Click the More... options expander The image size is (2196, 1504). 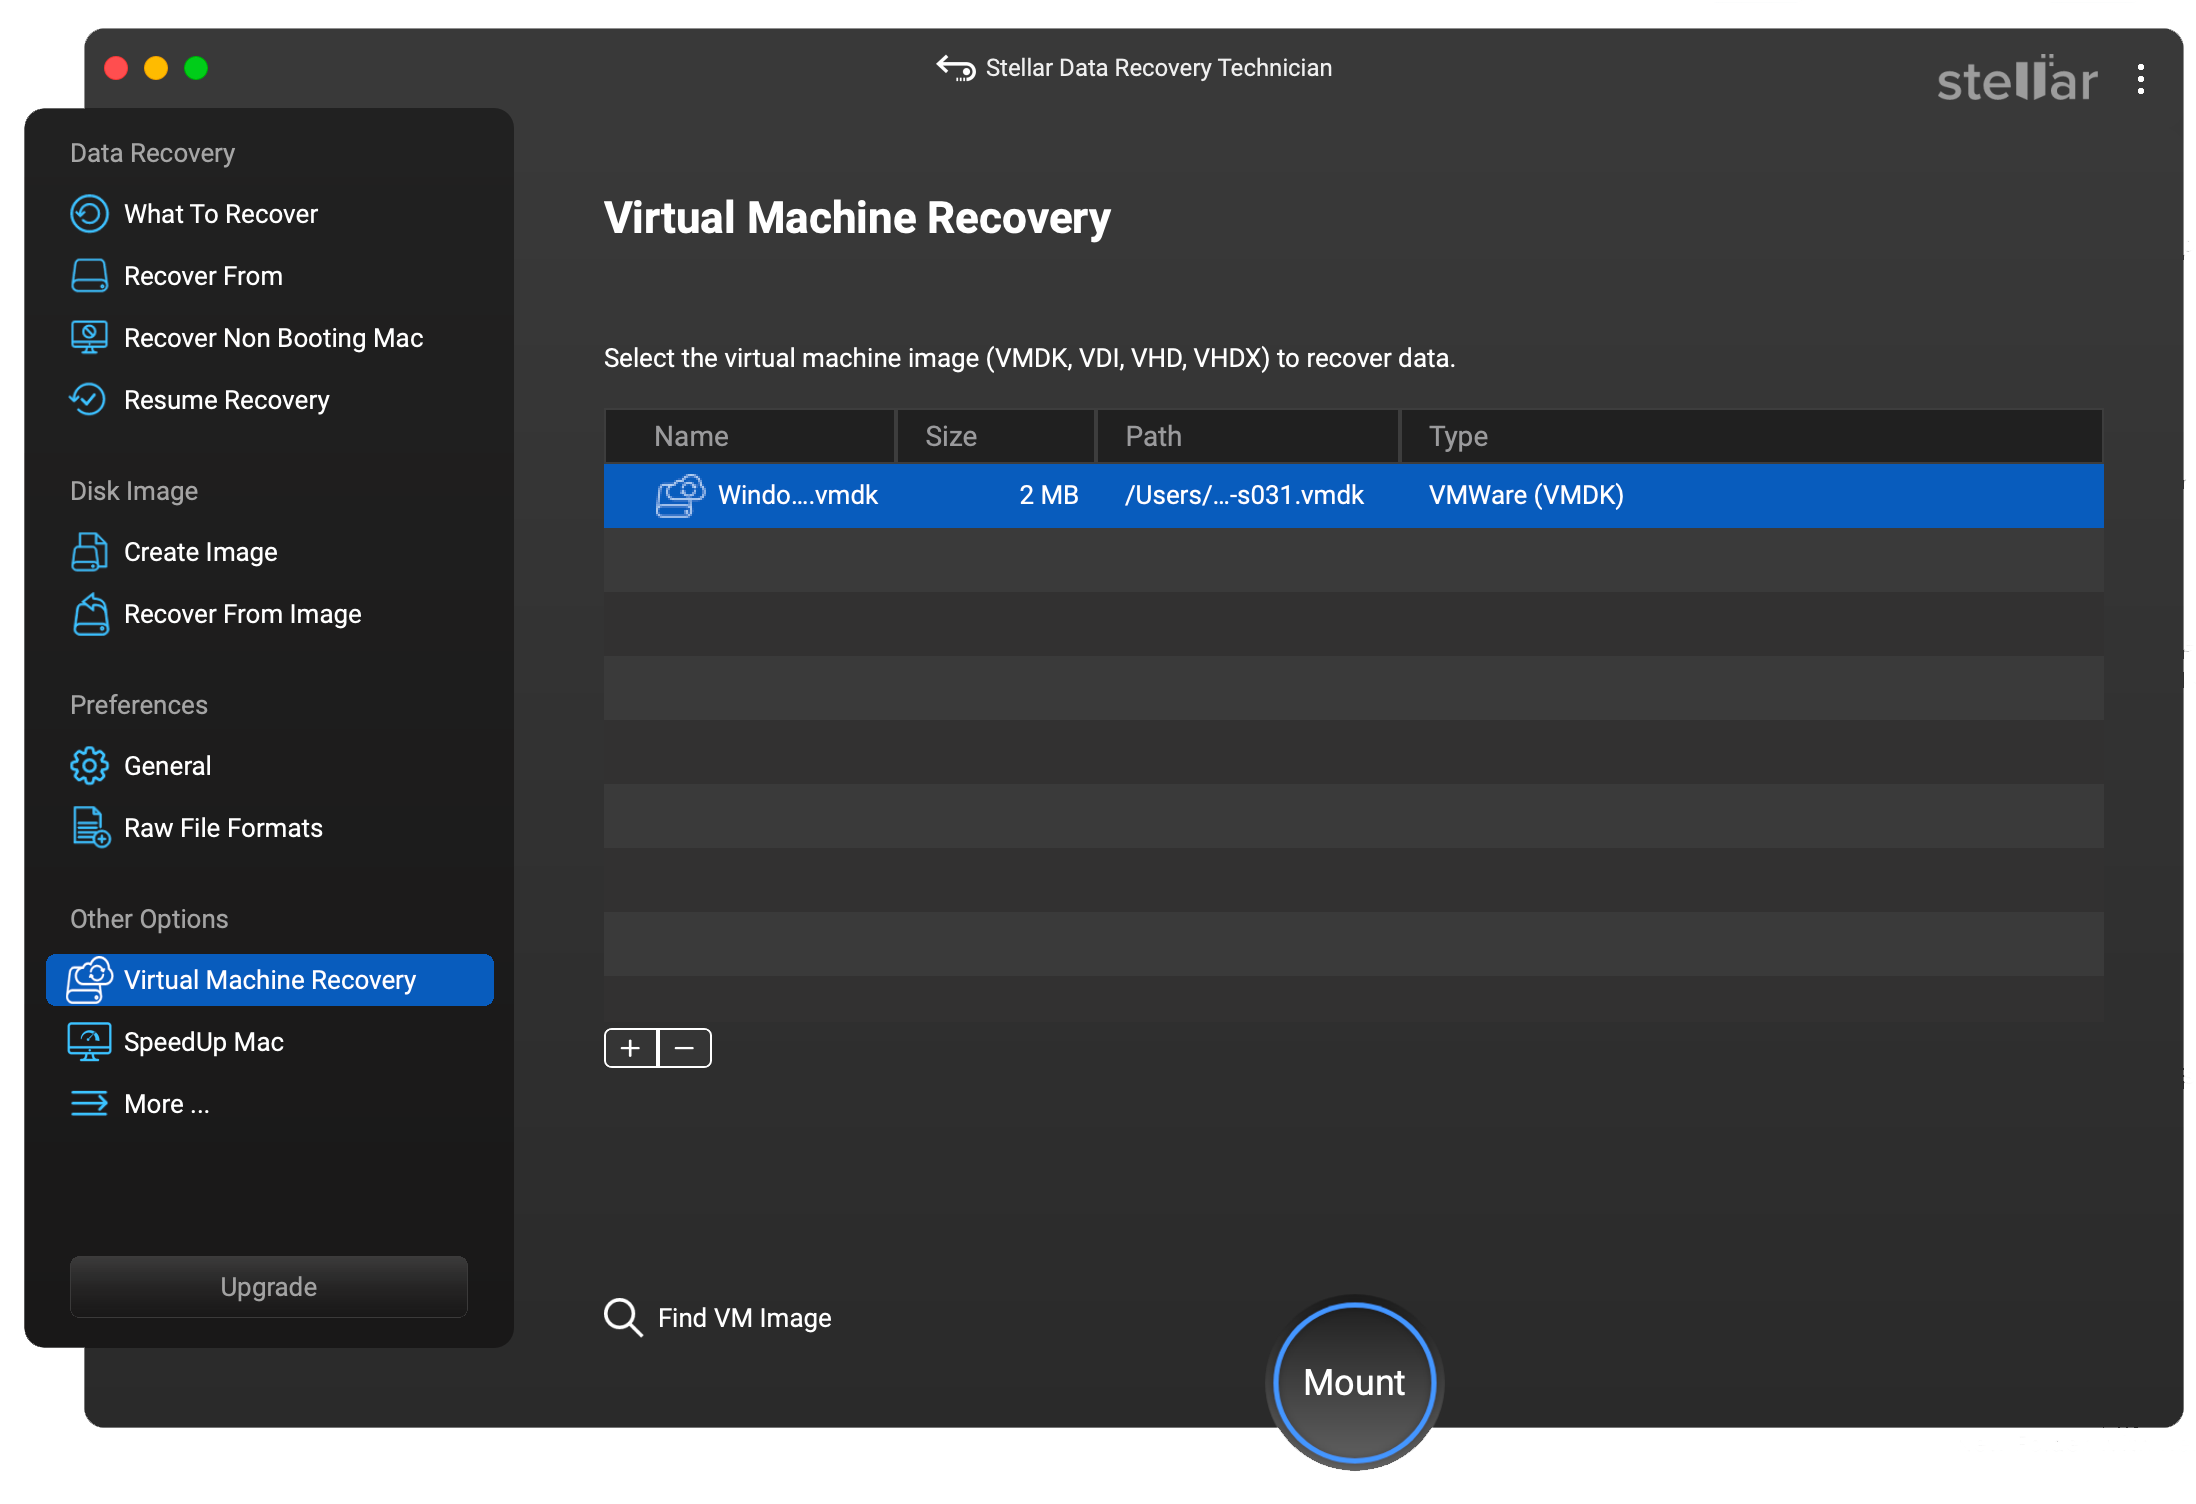[x=167, y=1102]
